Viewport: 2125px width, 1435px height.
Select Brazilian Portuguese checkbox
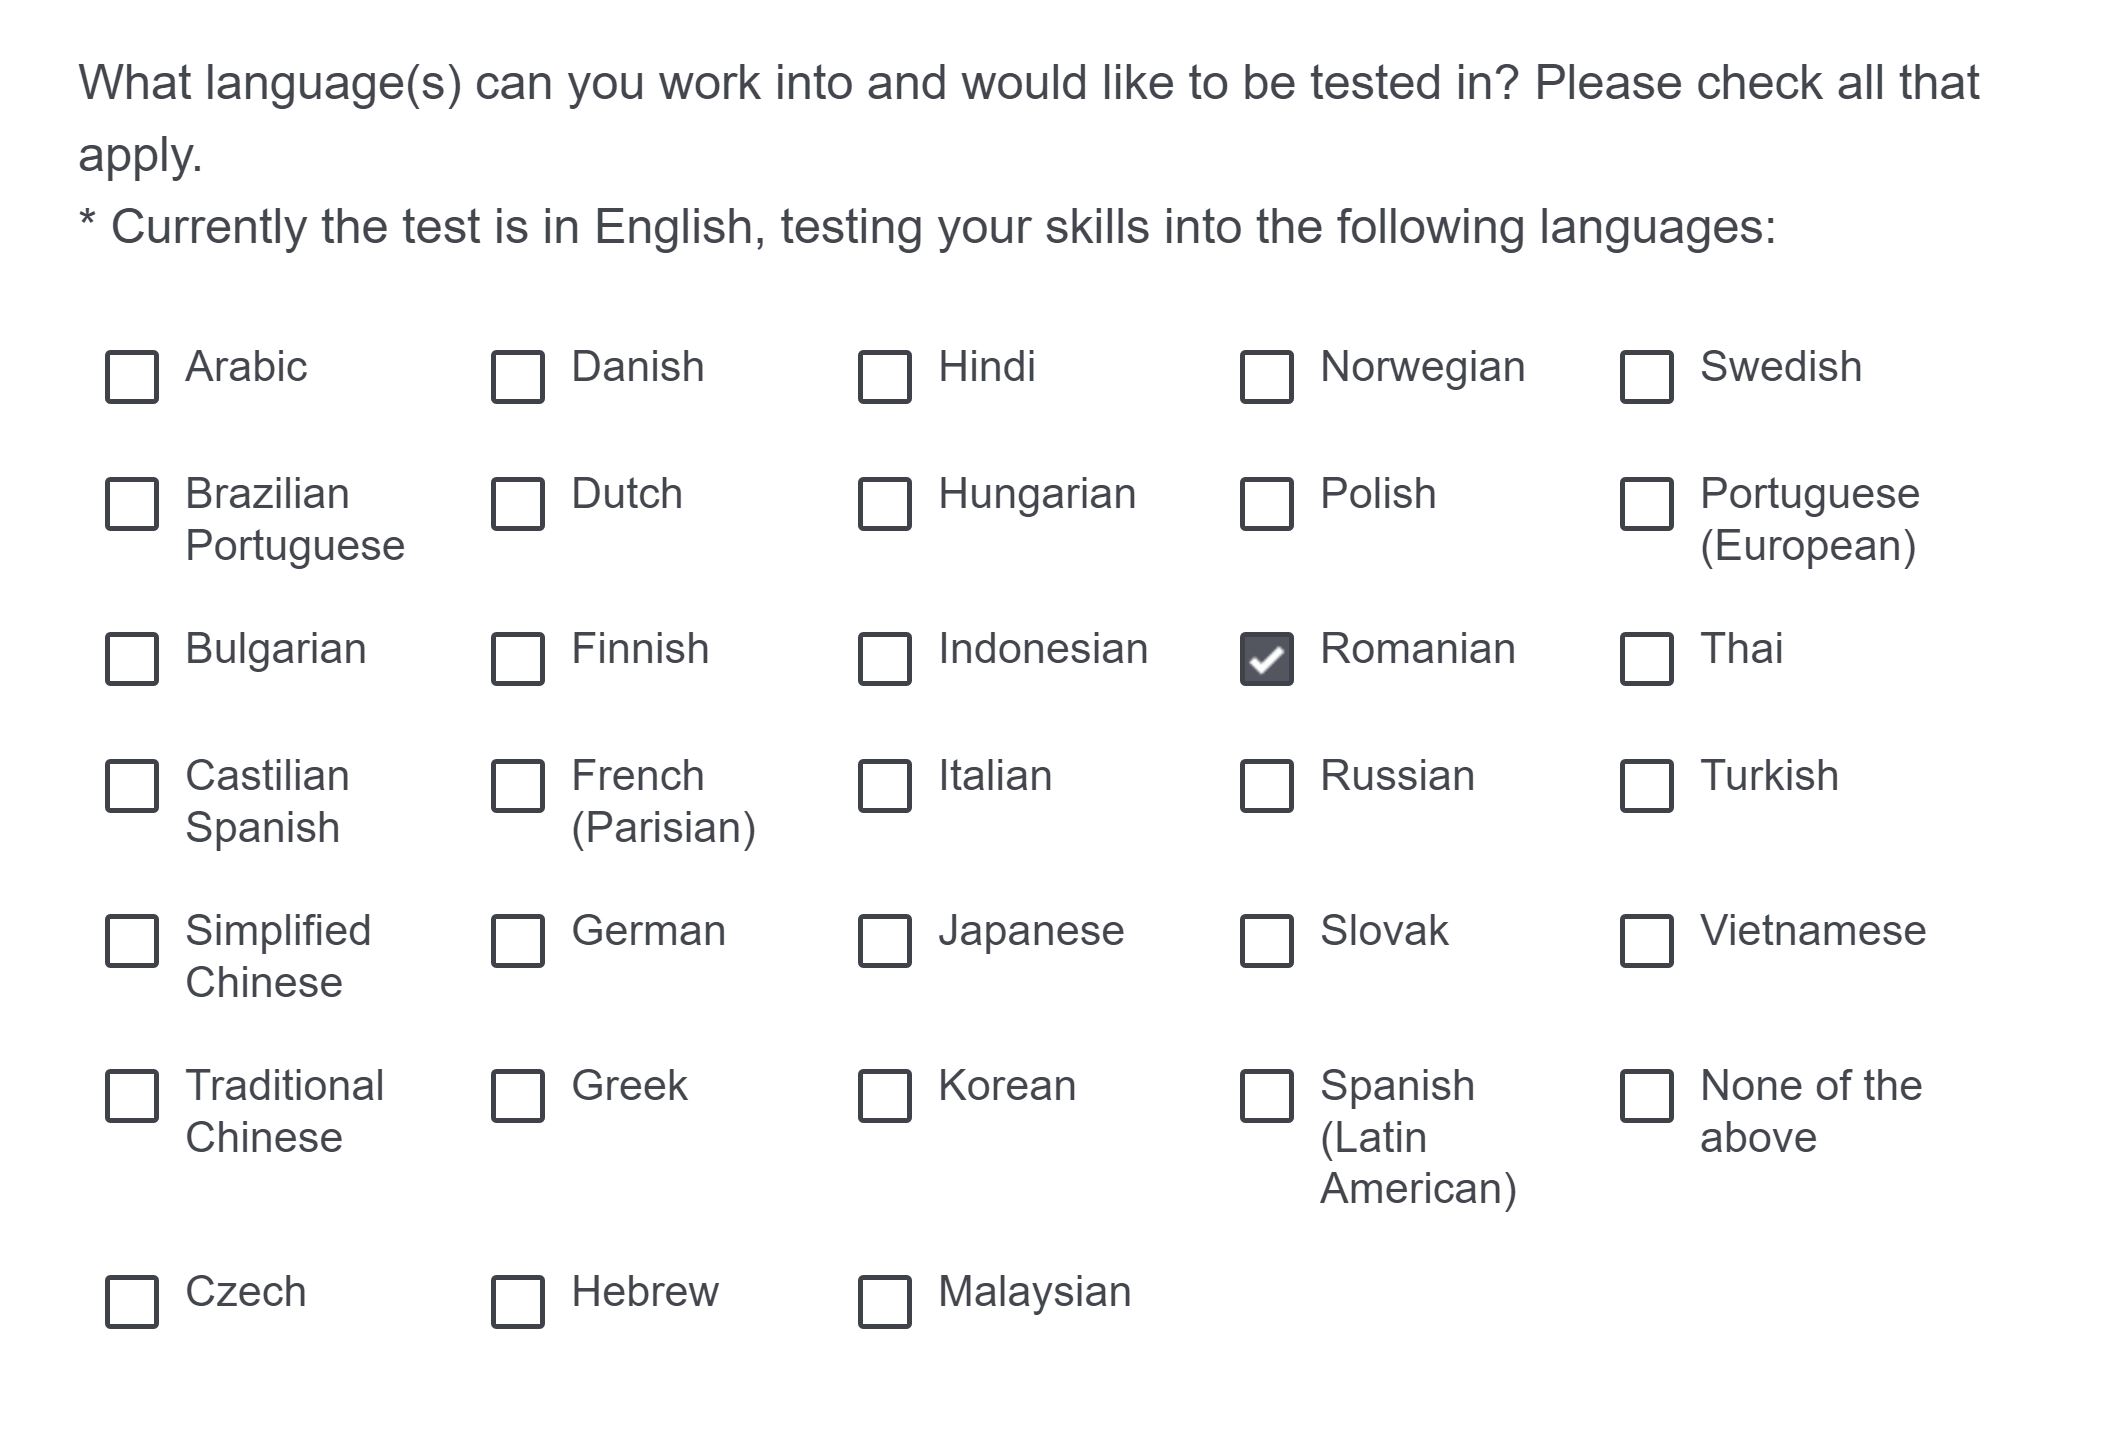pos(132,503)
